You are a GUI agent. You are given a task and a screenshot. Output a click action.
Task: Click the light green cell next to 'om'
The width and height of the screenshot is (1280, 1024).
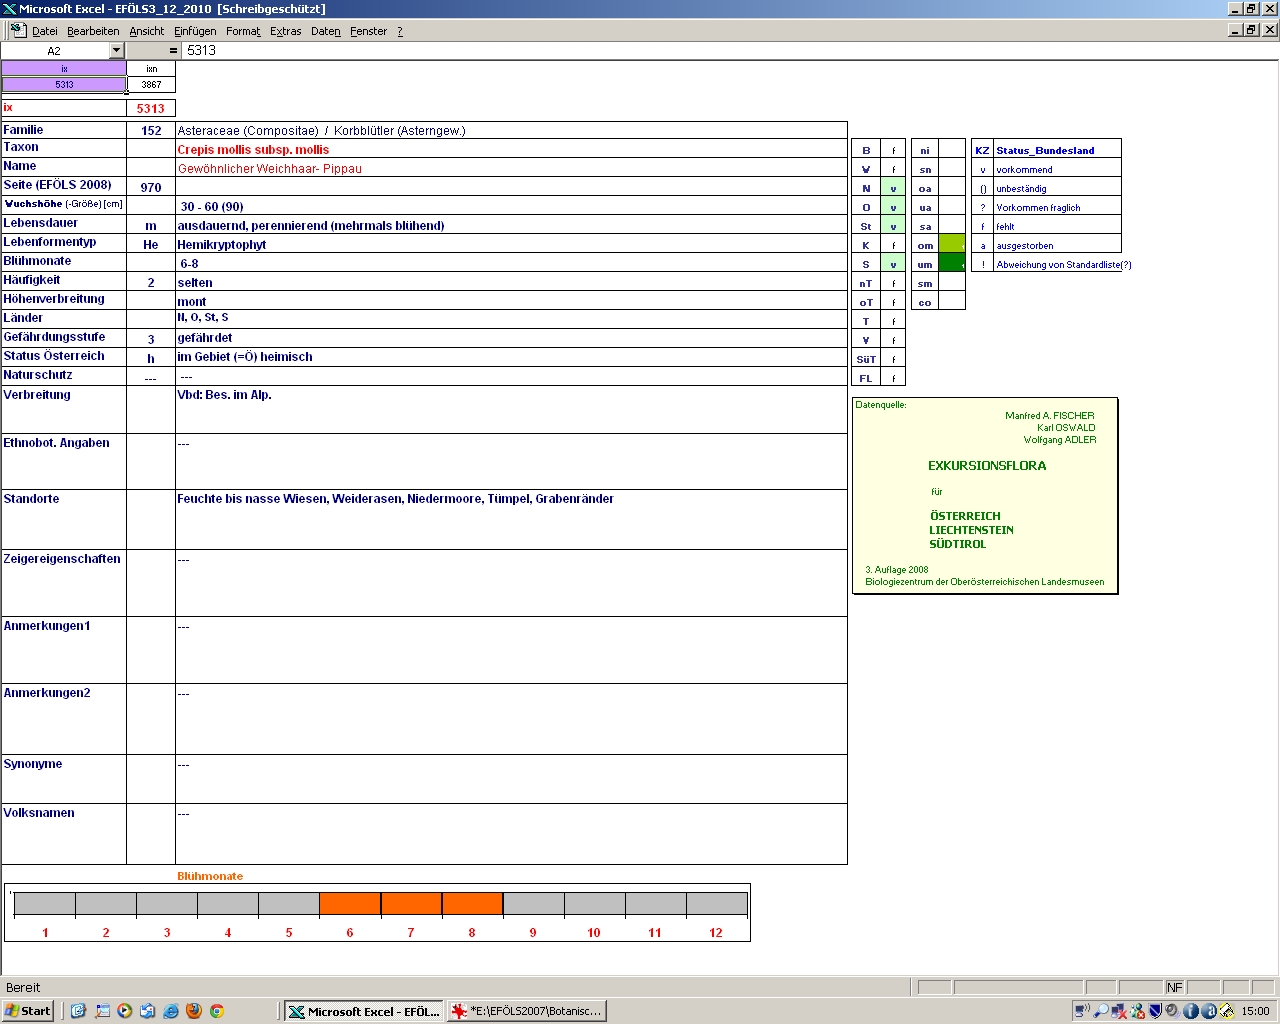click(x=952, y=245)
